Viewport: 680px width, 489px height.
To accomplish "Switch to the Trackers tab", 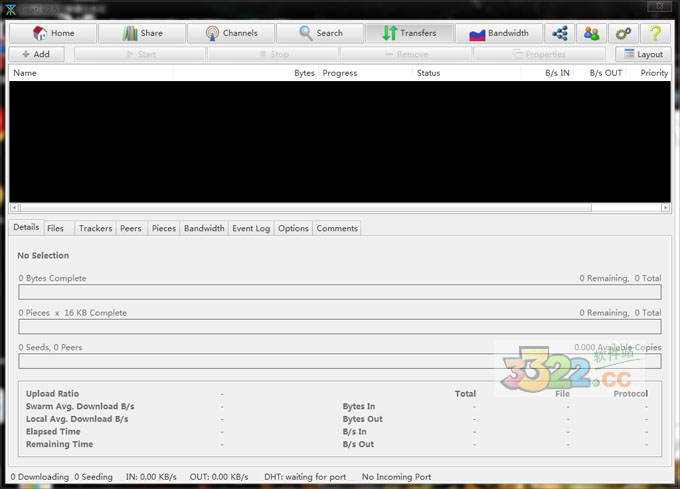I will [95, 228].
